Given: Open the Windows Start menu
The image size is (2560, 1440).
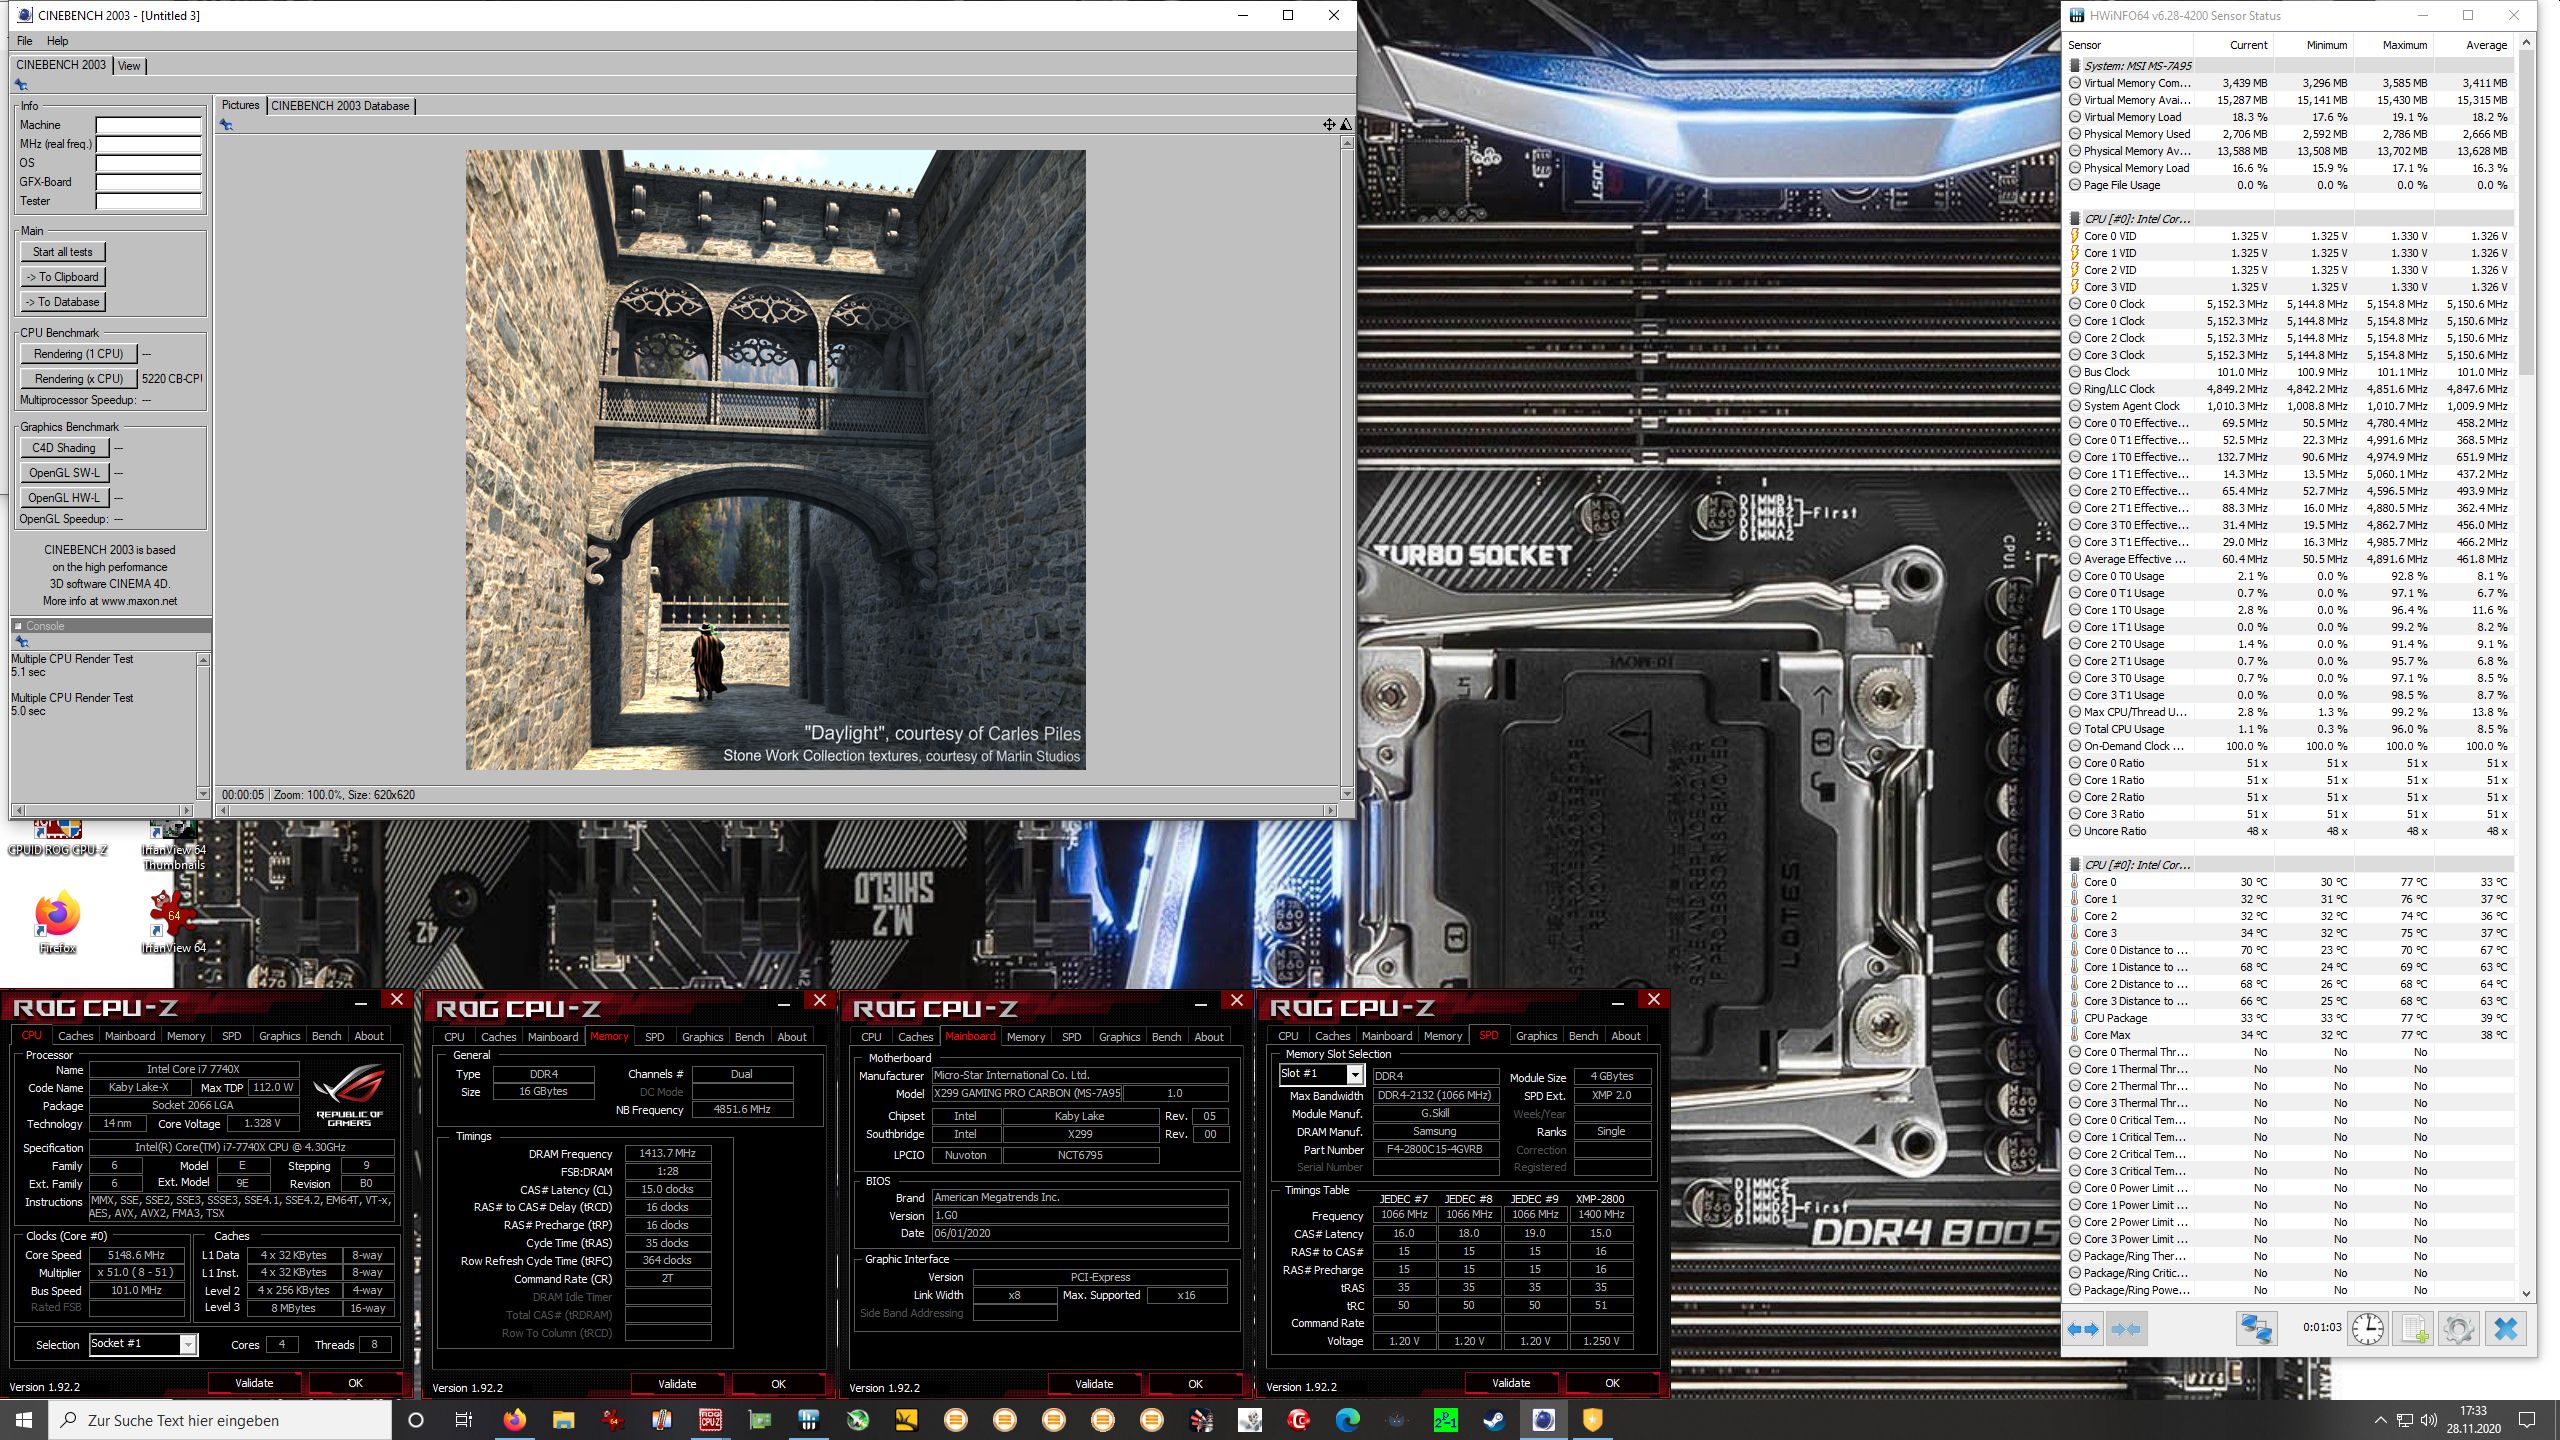Looking at the screenshot, I should point(24,1420).
